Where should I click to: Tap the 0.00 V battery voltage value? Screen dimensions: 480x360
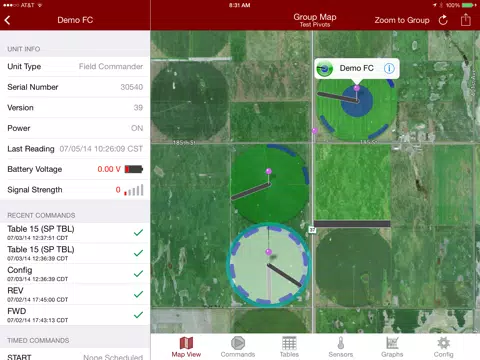[109, 169]
